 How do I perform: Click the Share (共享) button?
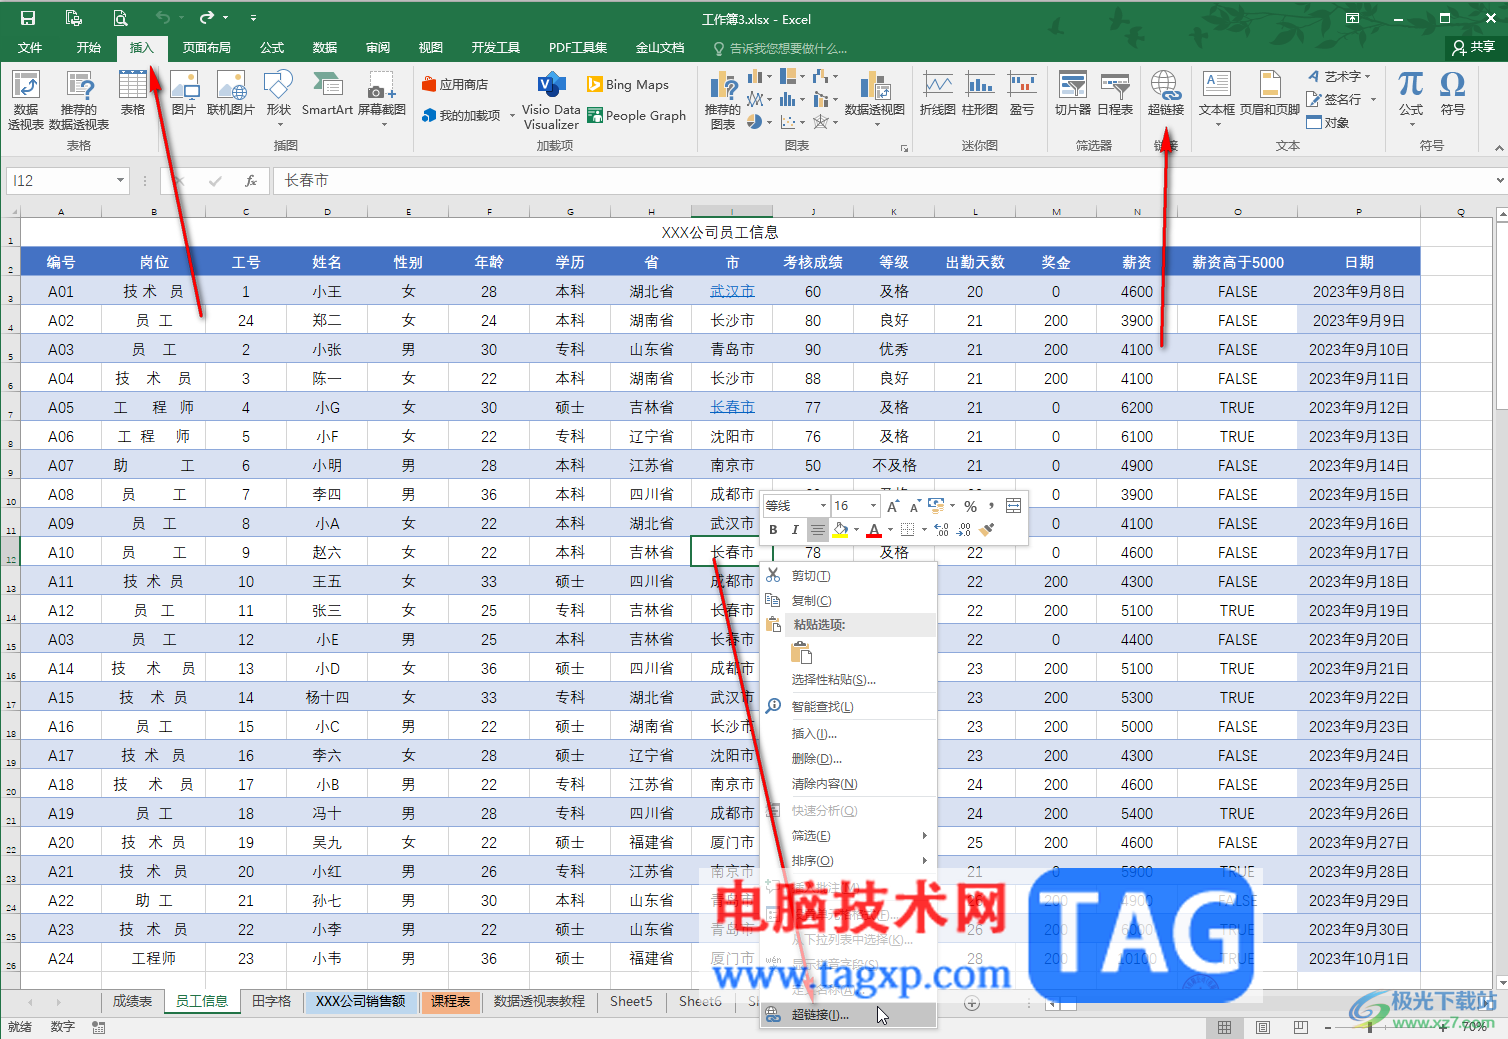pyautogui.click(x=1474, y=47)
